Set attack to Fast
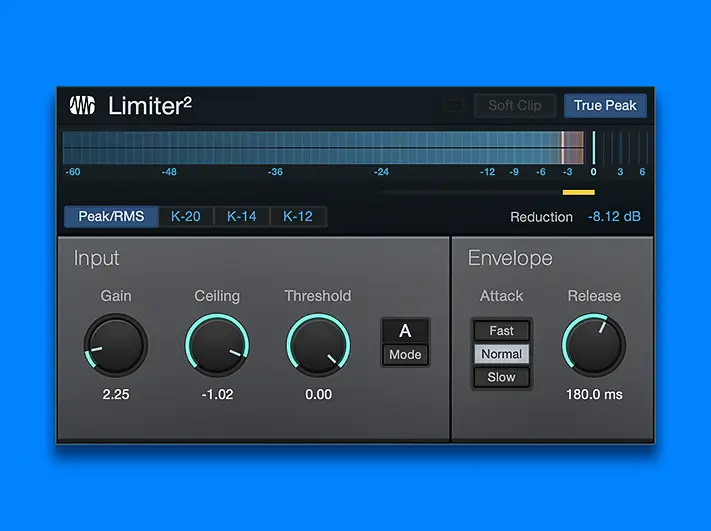711x531 pixels. tap(502, 331)
